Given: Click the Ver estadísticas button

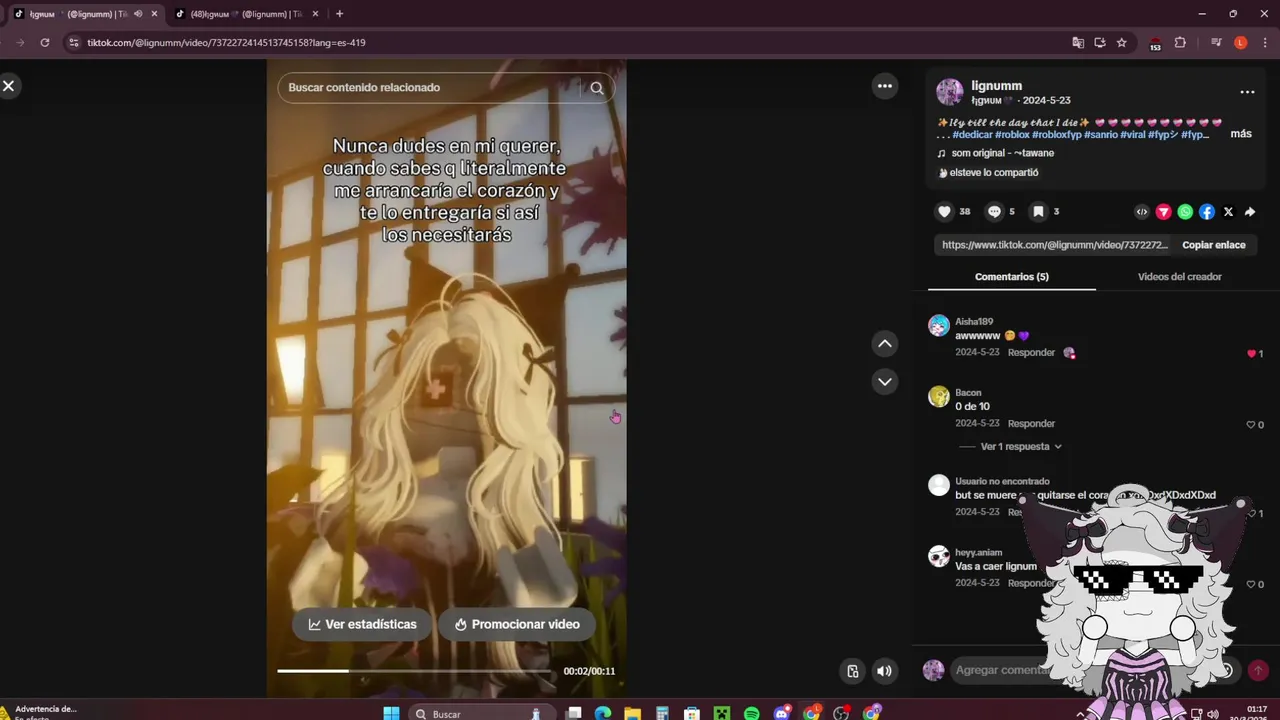Looking at the screenshot, I should [x=362, y=624].
